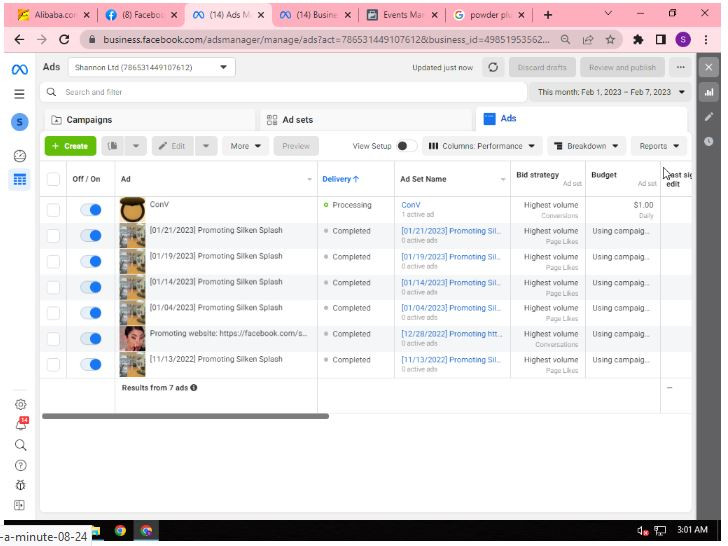Open settings gear in left sidebar

[20, 404]
